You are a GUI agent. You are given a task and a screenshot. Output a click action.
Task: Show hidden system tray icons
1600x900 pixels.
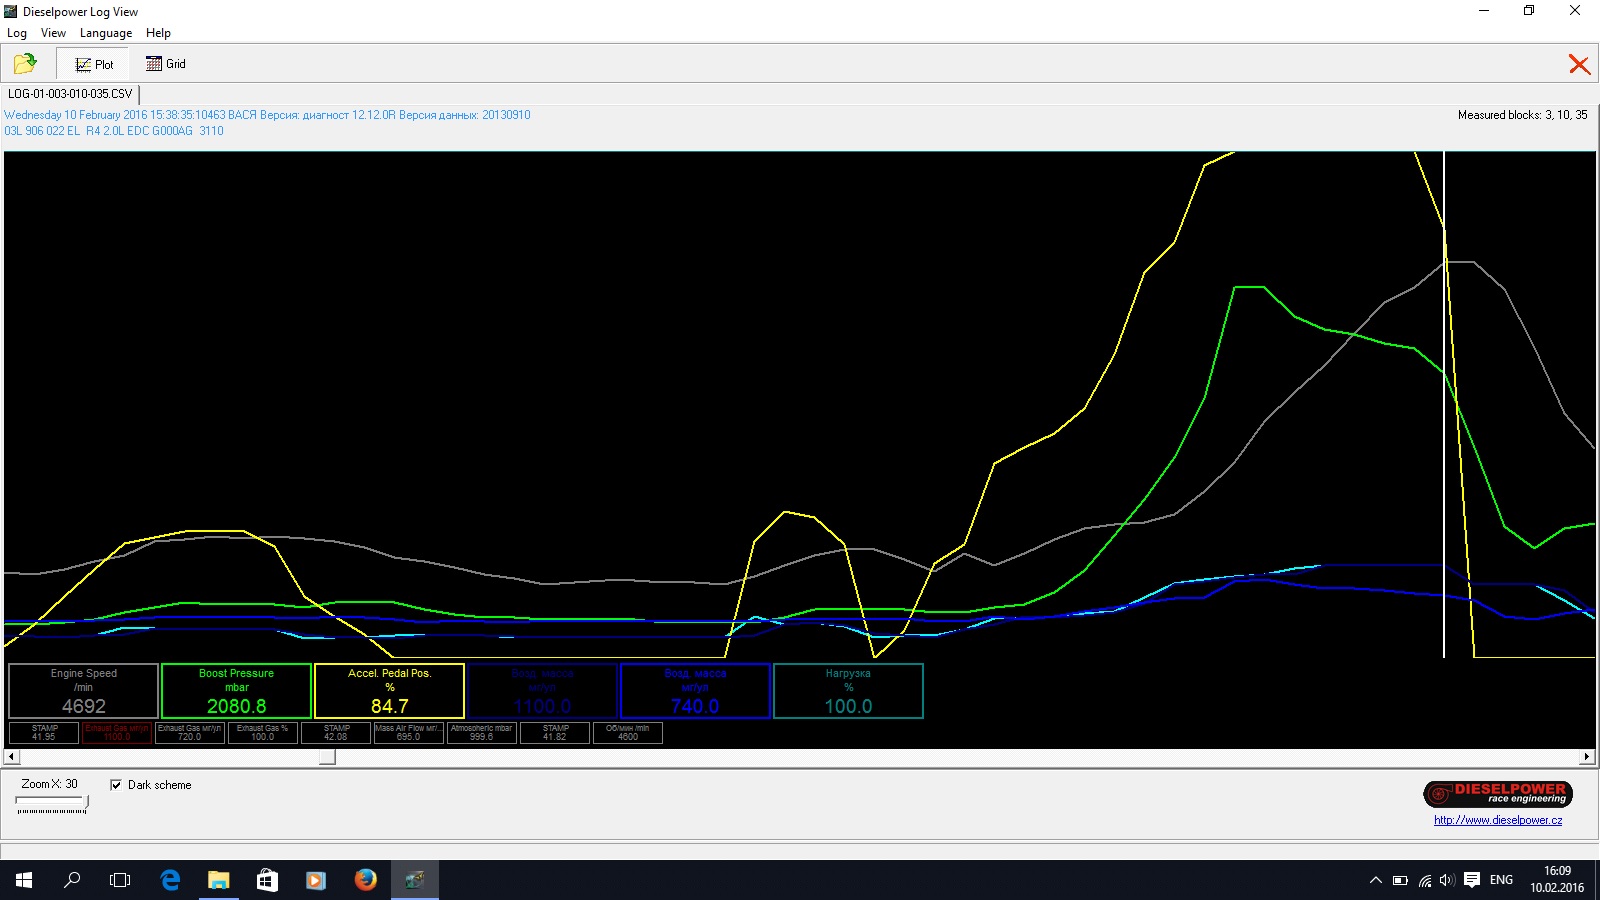[1375, 880]
